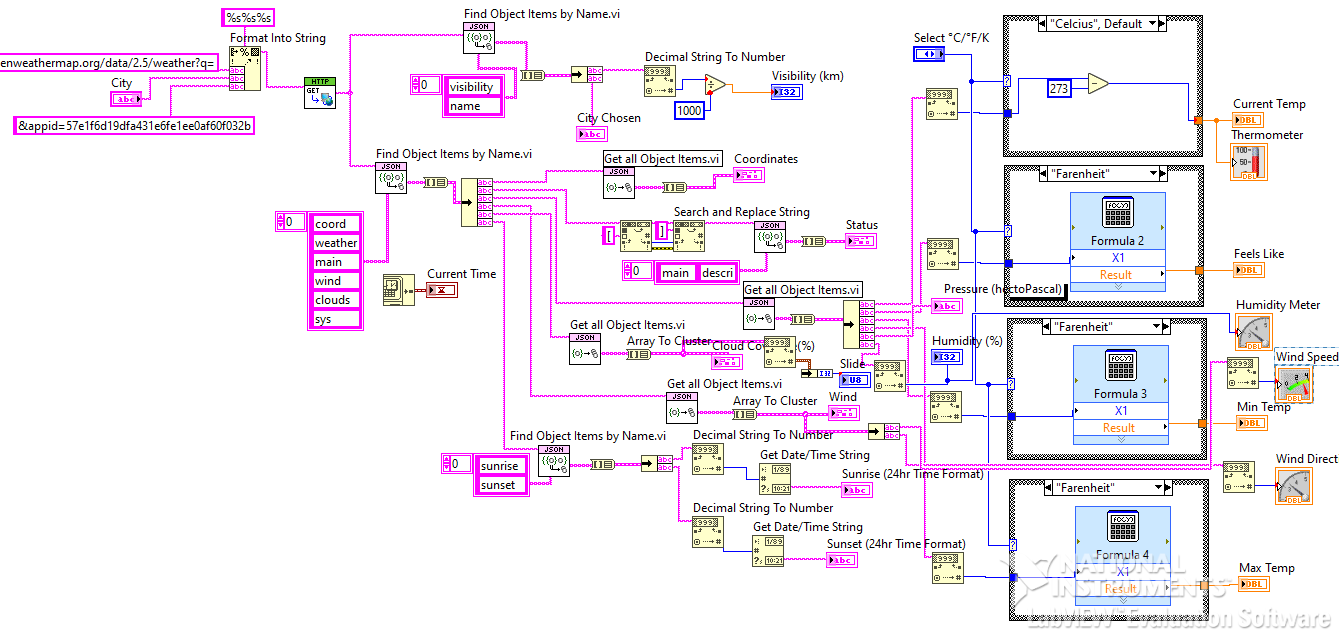The height and width of the screenshot is (633, 1341).
Task: Click the Max Temp DBL indicator
Action: tap(1254, 584)
